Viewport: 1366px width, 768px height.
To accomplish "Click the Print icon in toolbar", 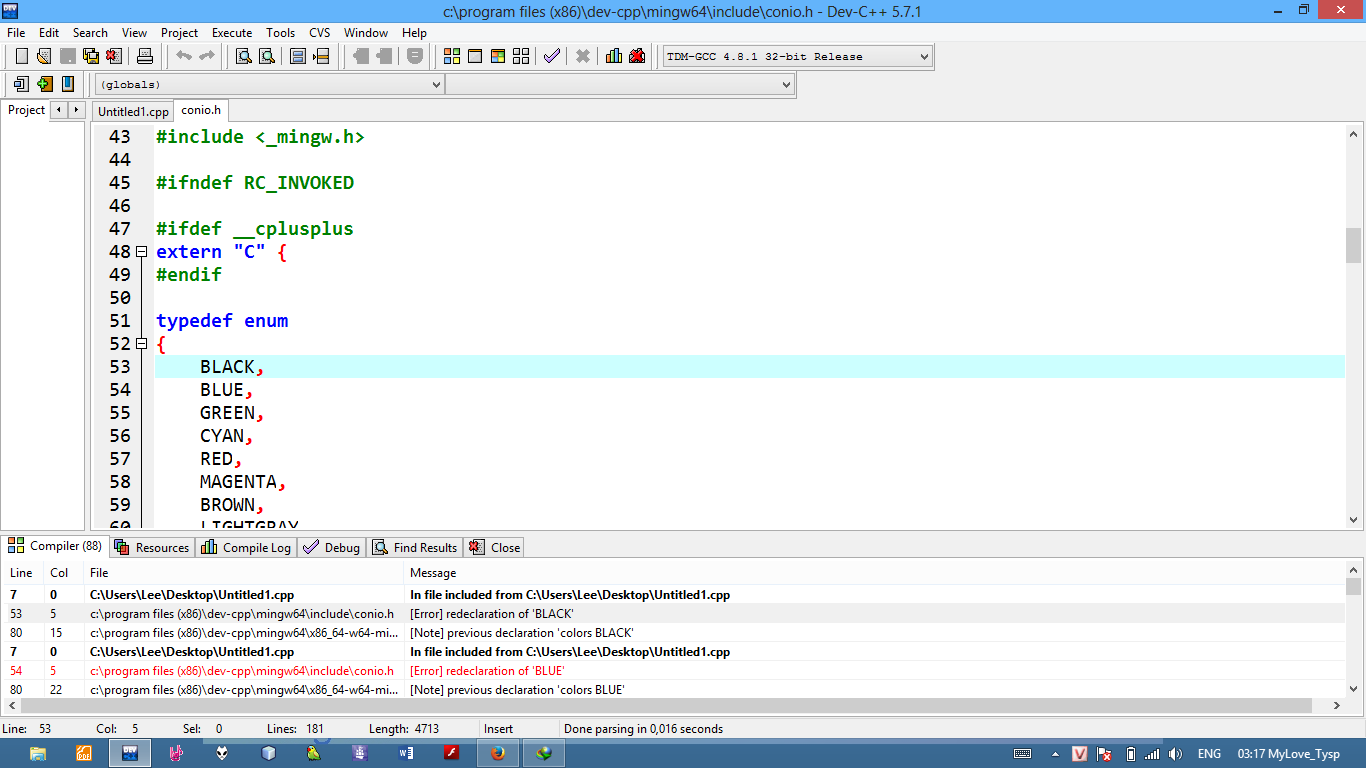I will pyautogui.click(x=144, y=56).
